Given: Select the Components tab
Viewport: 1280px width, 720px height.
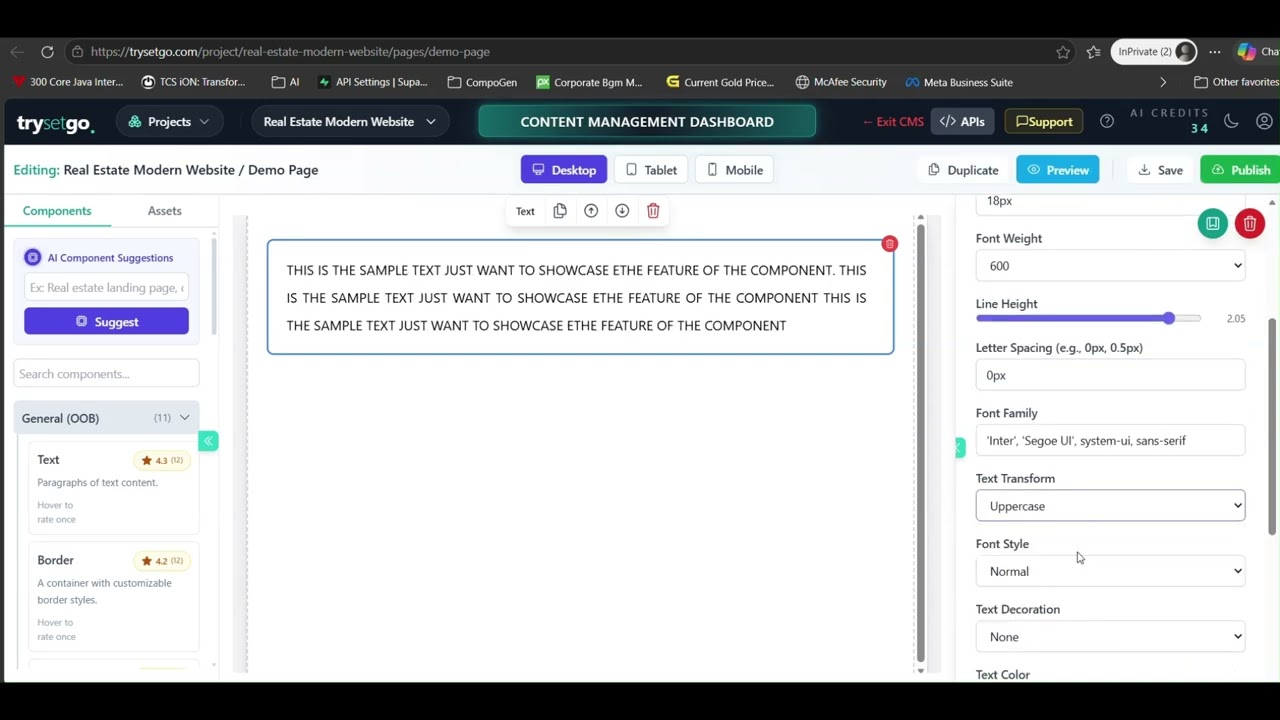Looking at the screenshot, I should (x=57, y=211).
